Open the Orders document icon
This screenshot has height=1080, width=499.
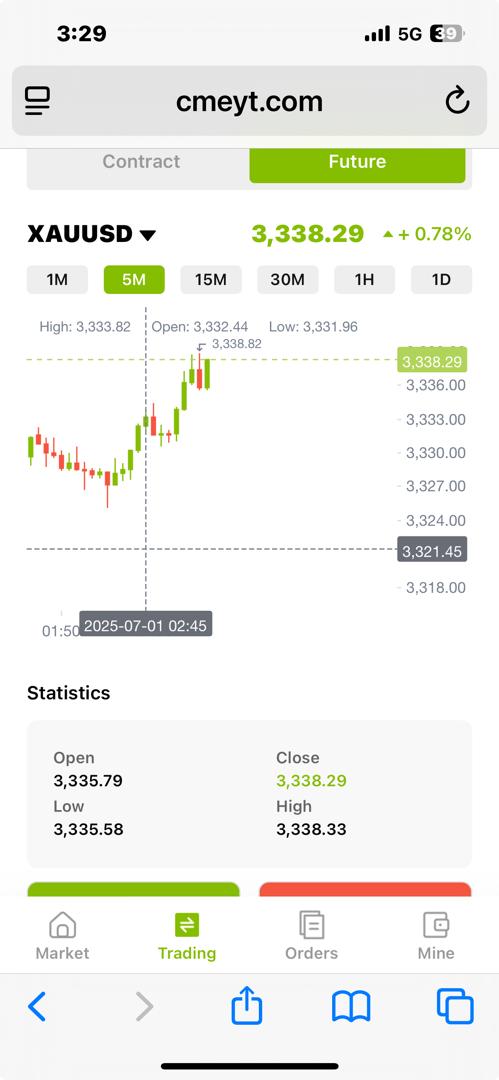[x=312, y=925]
